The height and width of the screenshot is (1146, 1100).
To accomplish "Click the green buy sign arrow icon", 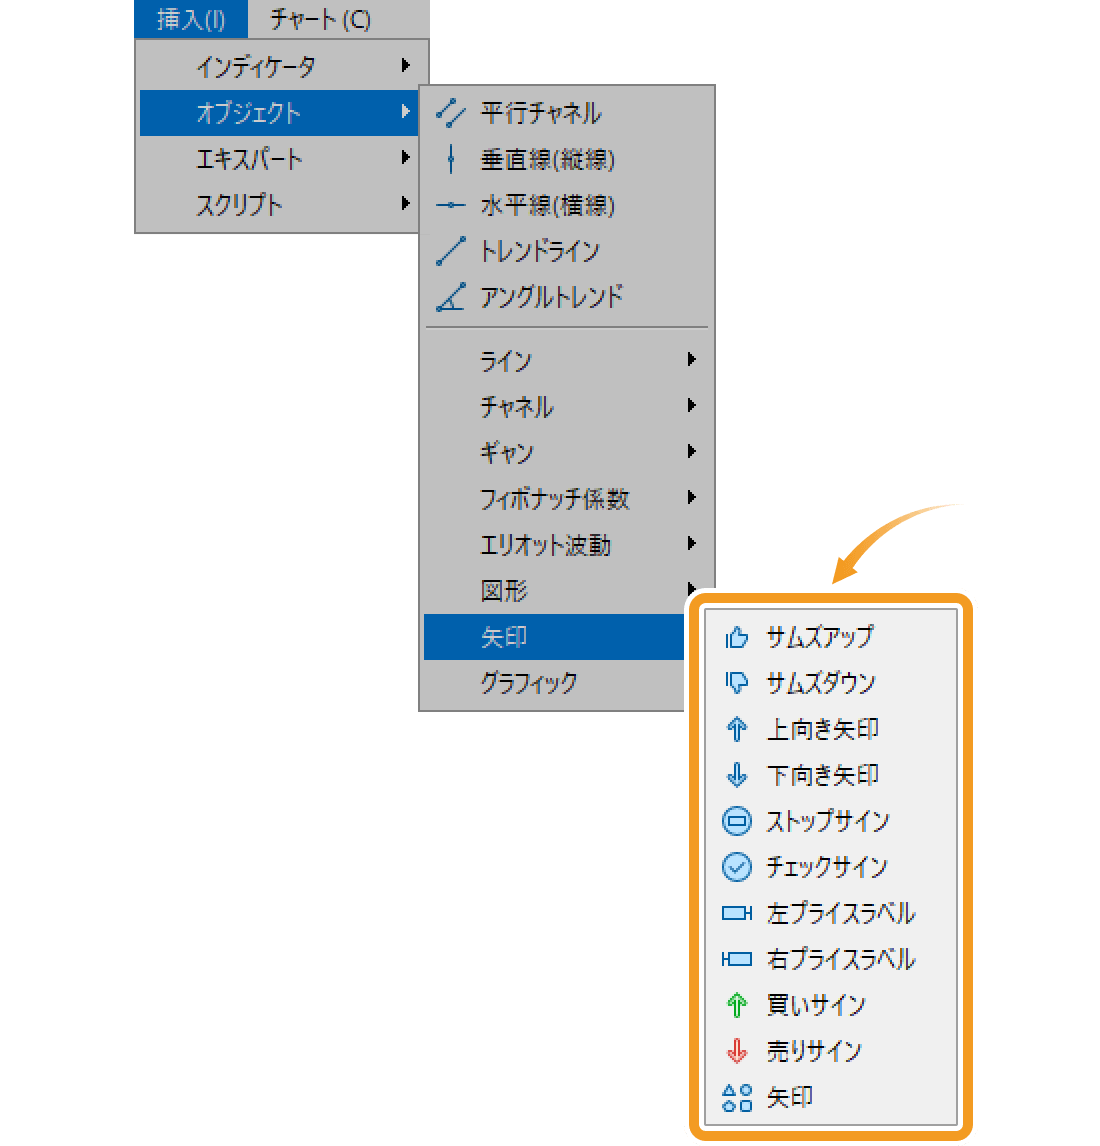I will (x=737, y=1005).
